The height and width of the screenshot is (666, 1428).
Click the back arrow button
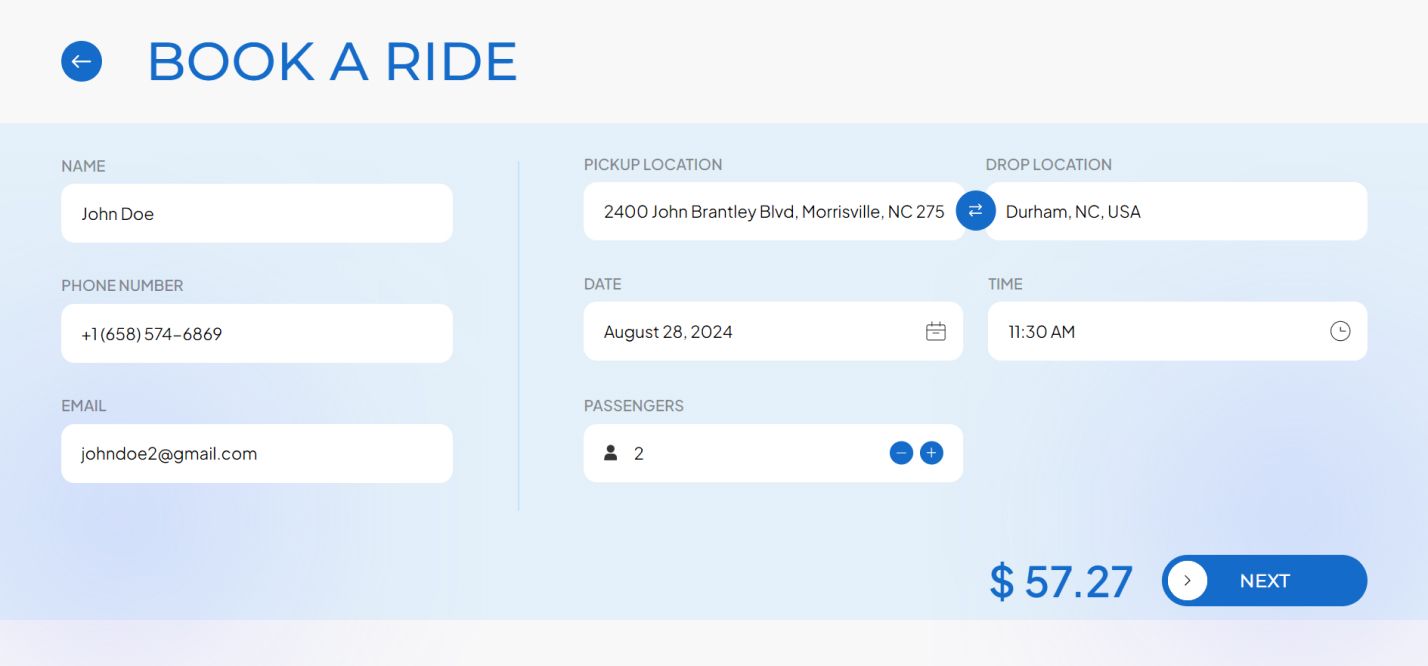(81, 61)
